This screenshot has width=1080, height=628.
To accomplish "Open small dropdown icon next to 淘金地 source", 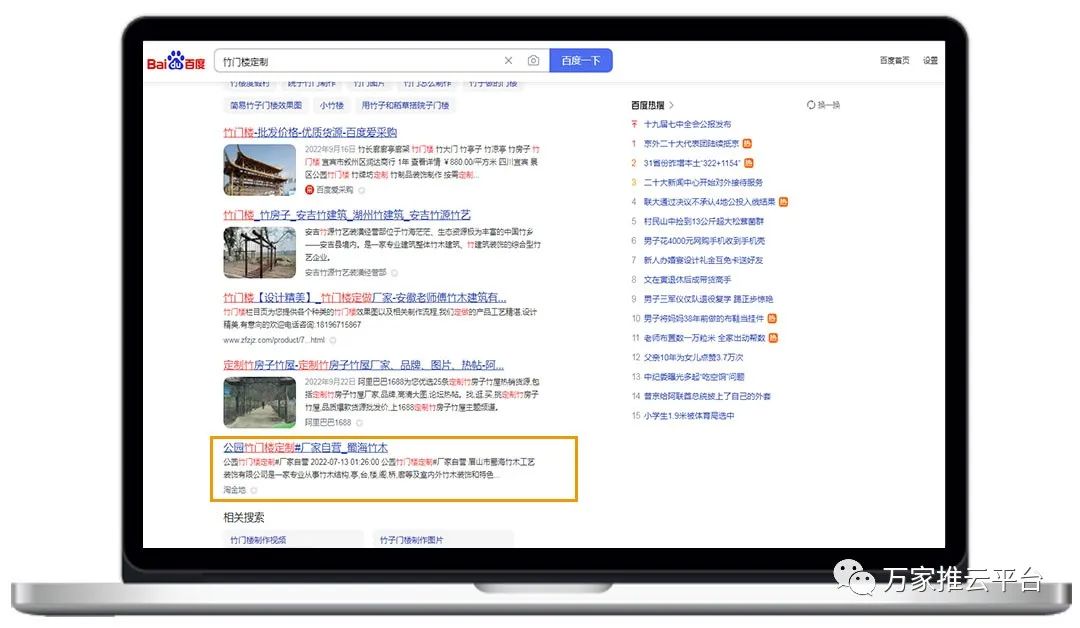I will point(254,490).
